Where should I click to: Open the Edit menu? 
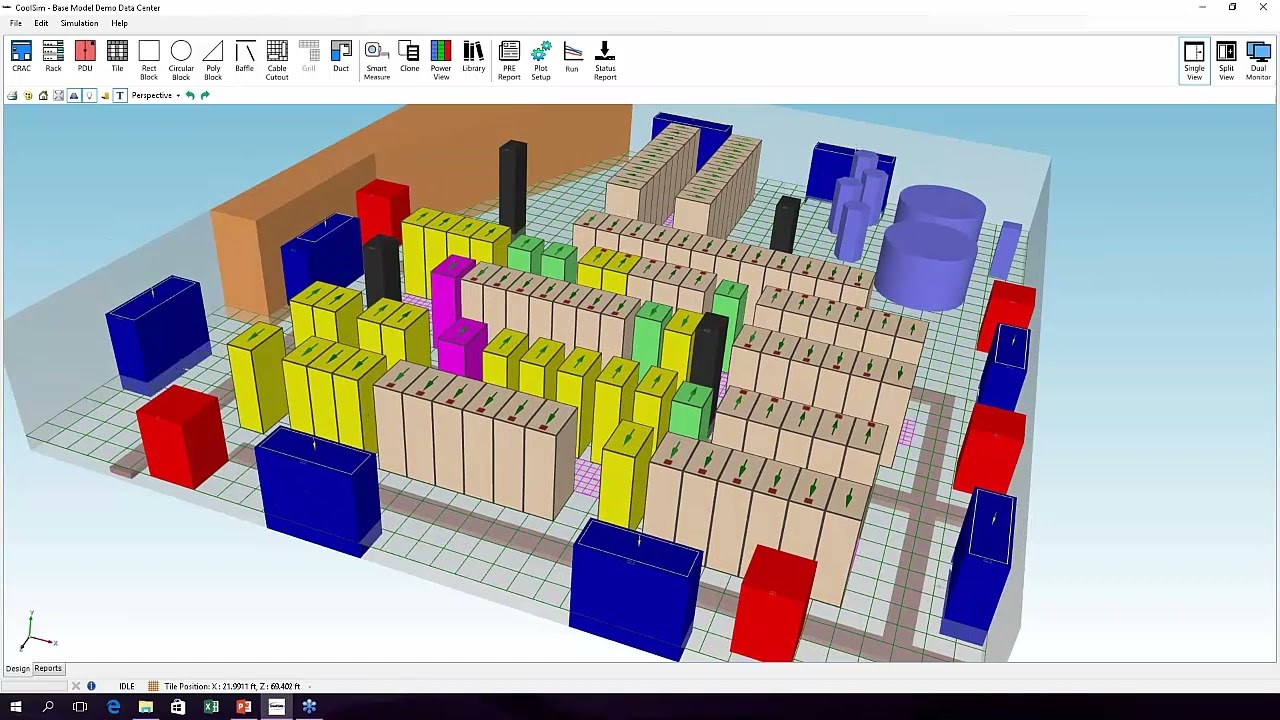point(41,23)
